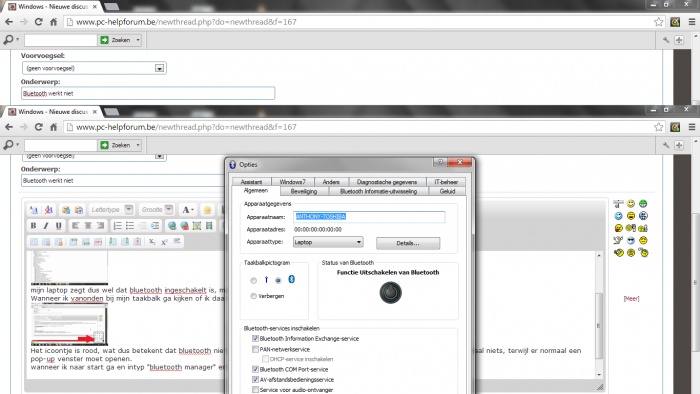Click the wrench icon in the upper window's toolbar
Screen dimensions: 700x394
coord(666,40)
